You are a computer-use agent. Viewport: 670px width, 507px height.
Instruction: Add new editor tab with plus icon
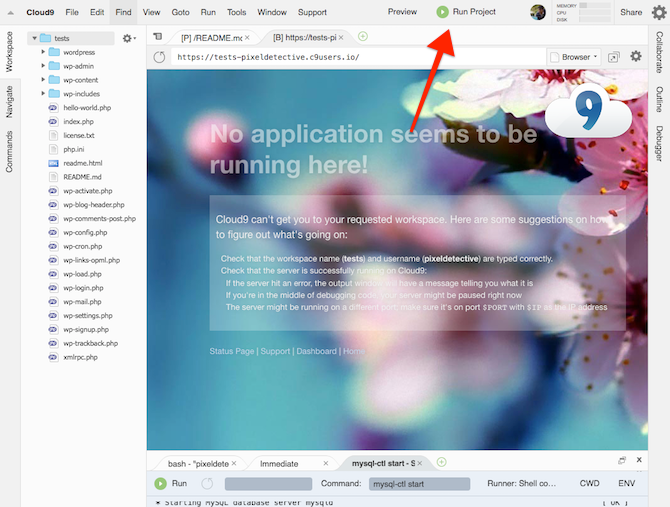(x=363, y=36)
